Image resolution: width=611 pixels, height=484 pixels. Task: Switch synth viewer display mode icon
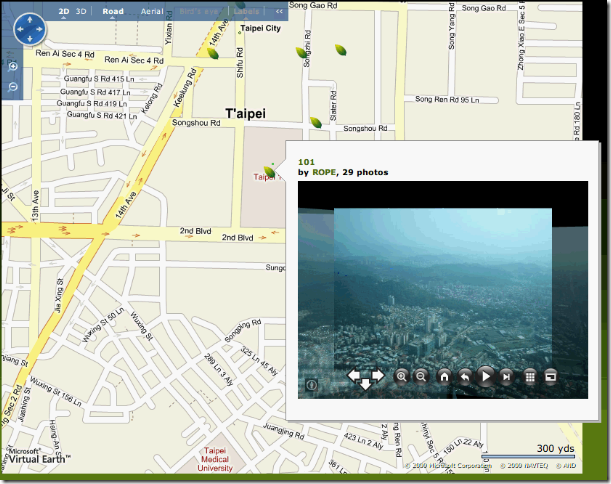(x=550, y=377)
